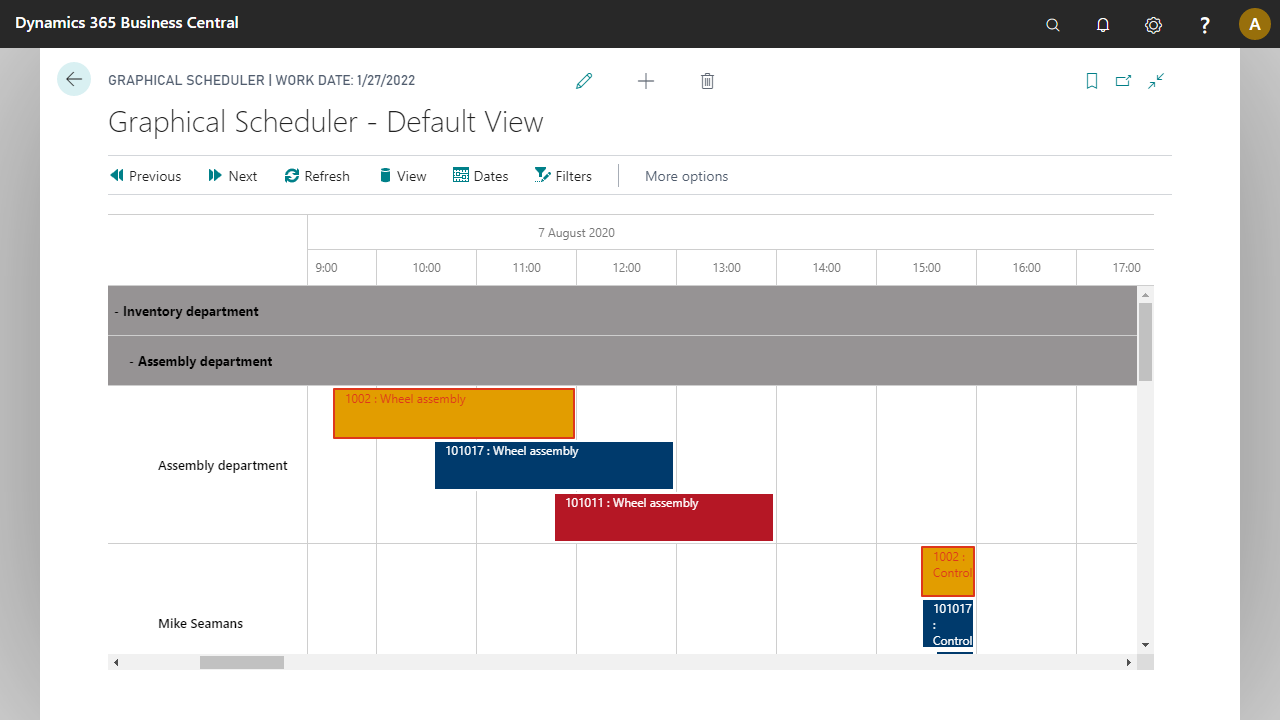Click the help question mark
The width and height of the screenshot is (1280, 720).
click(1205, 24)
